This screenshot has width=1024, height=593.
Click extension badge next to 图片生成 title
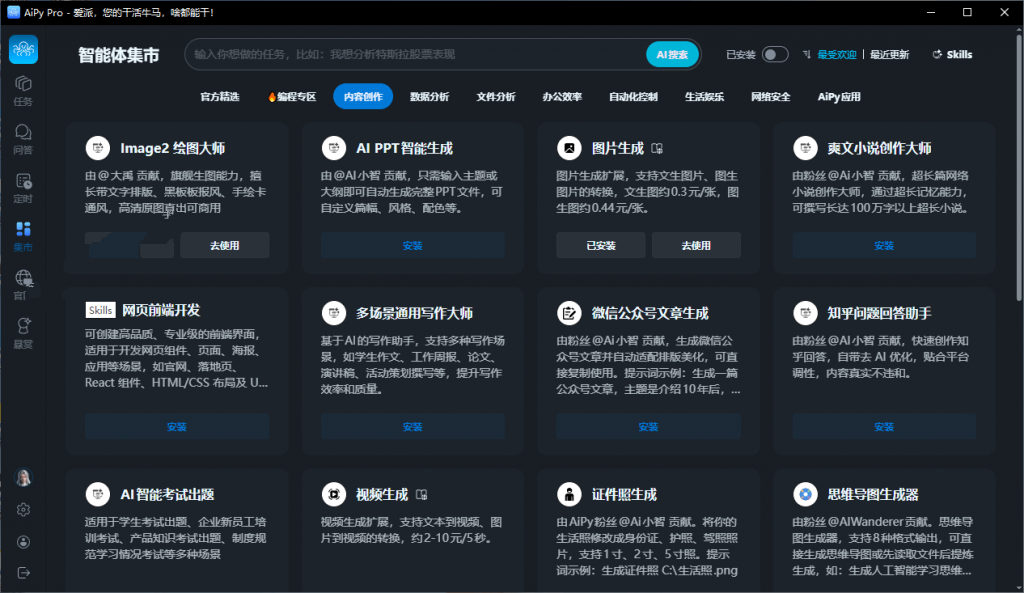(657, 149)
